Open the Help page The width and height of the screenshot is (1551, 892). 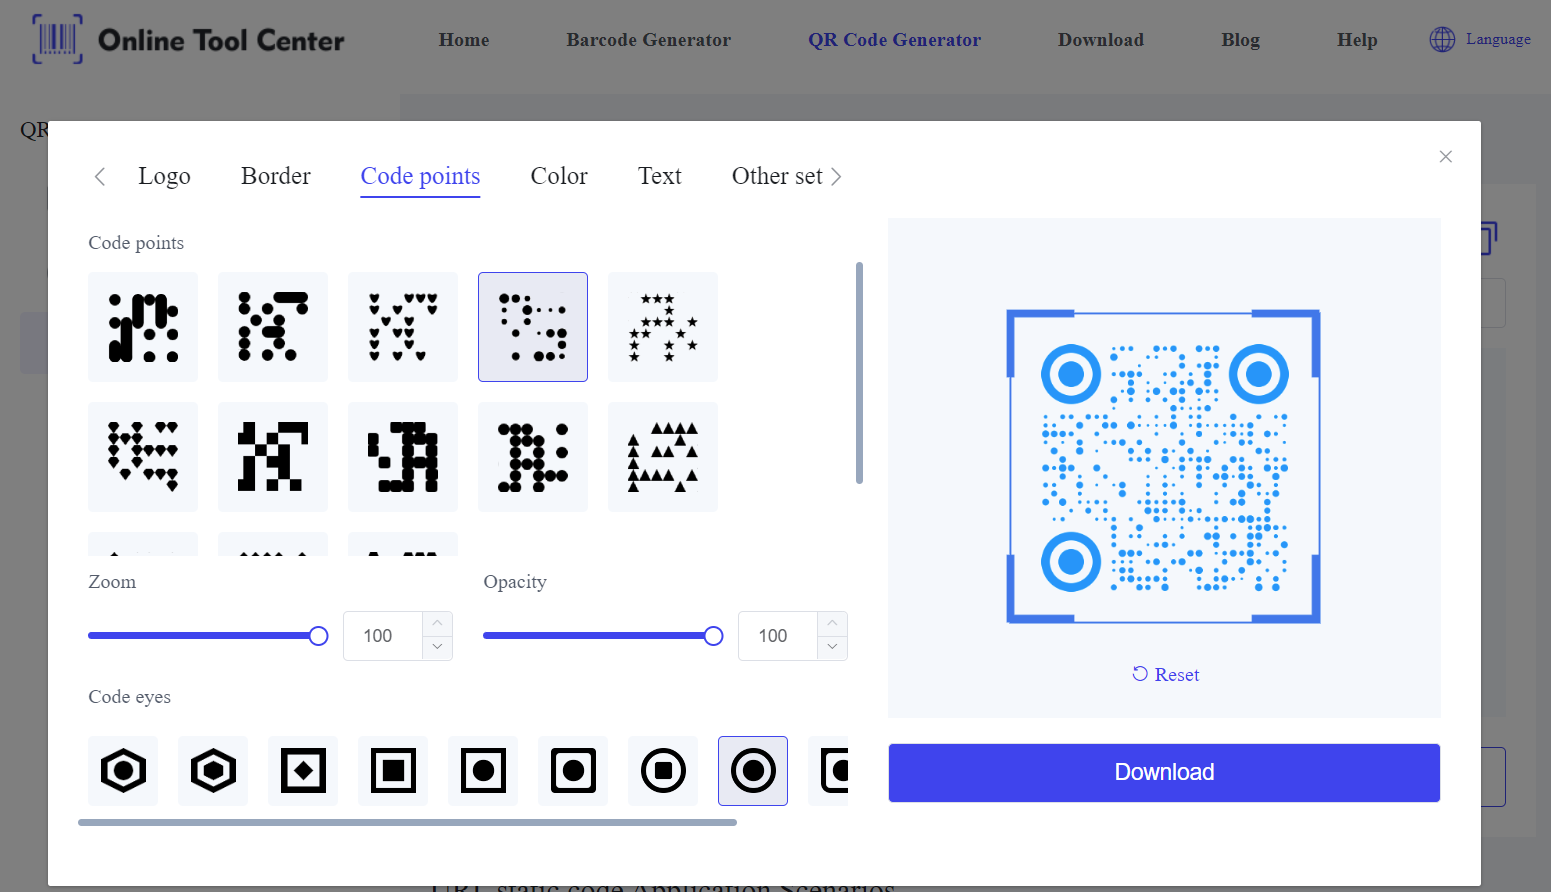tap(1357, 40)
